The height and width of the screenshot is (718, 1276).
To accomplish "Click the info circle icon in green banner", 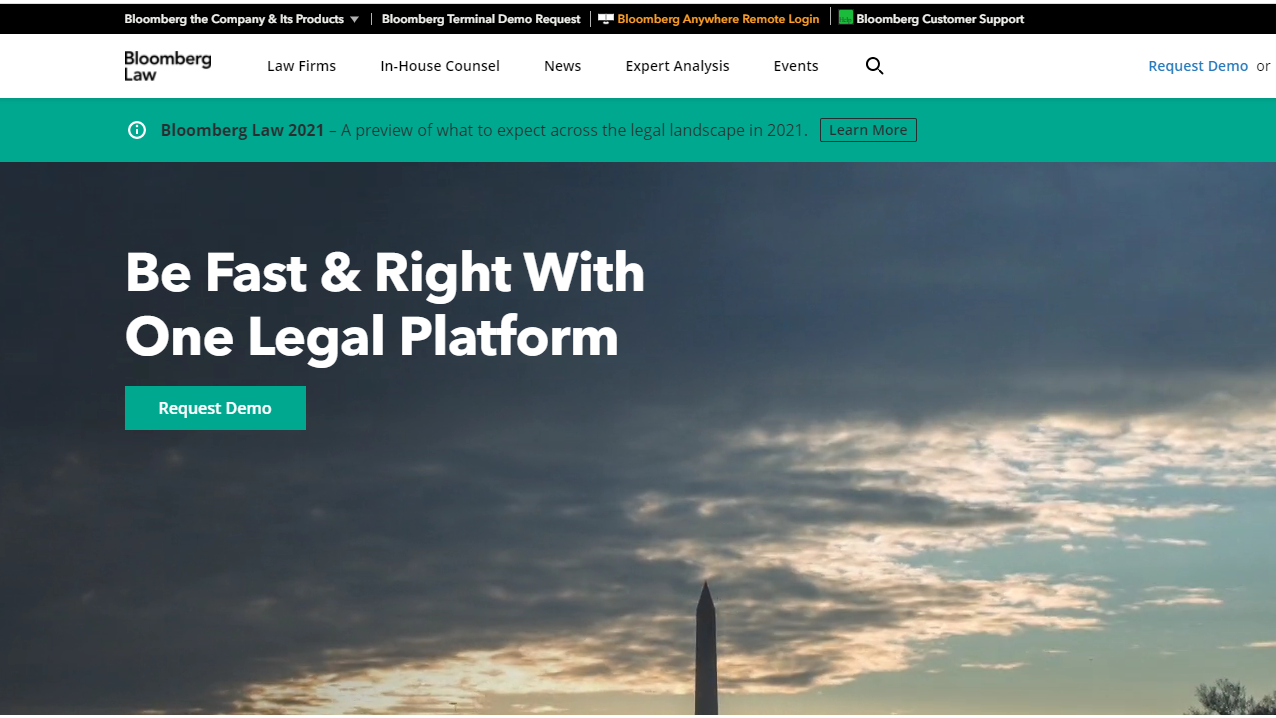I will pos(137,130).
